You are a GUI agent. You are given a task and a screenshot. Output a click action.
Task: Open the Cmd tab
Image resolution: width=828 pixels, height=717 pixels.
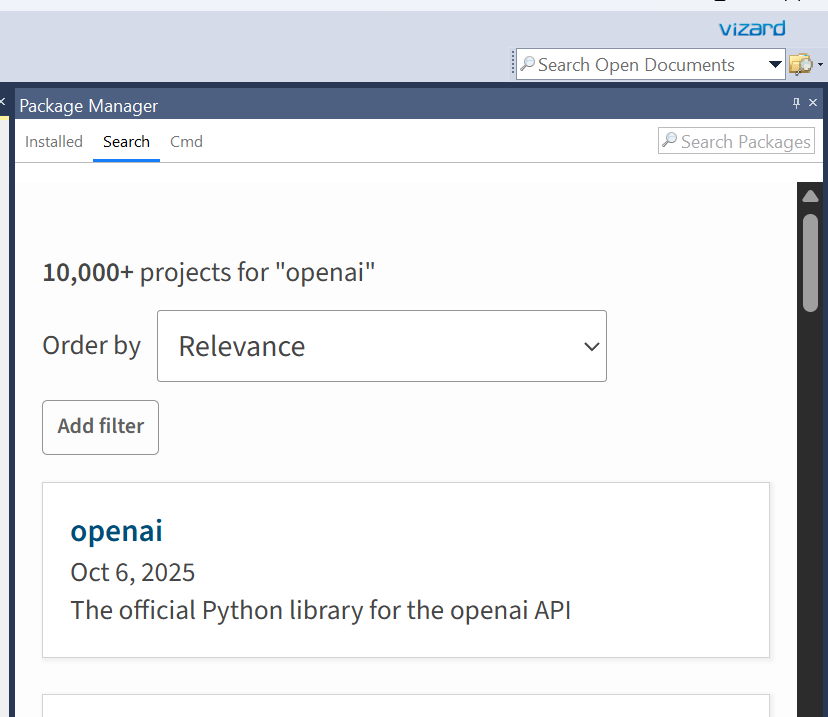186,141
